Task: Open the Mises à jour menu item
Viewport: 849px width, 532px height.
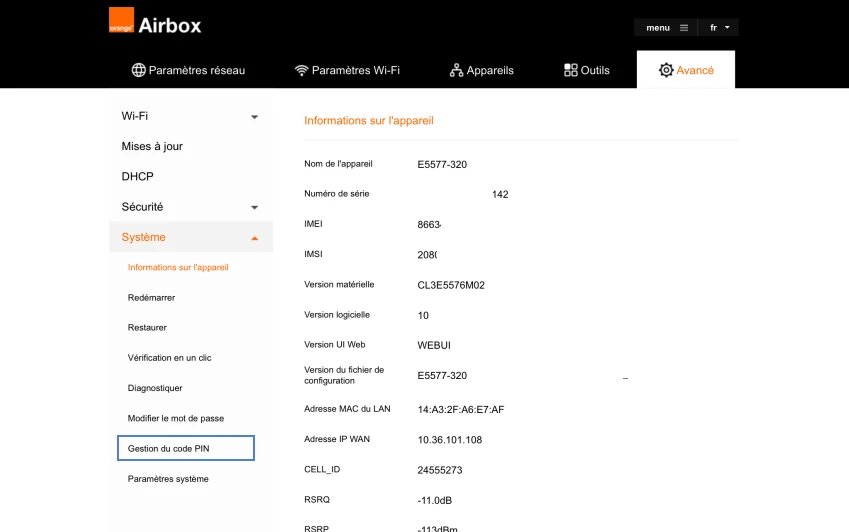Action: coord(152,146)
